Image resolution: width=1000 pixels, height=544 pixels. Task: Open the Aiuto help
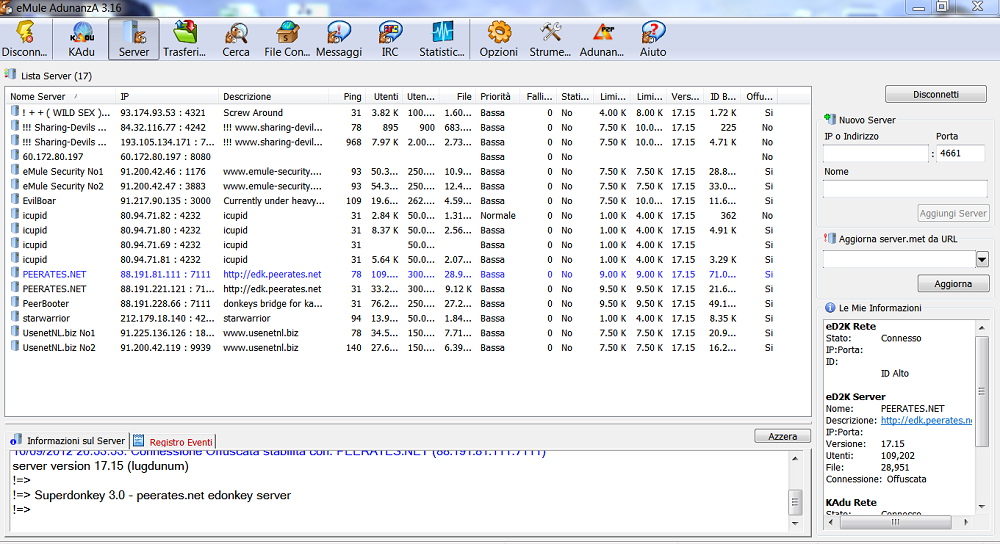(x=653, y=40)
